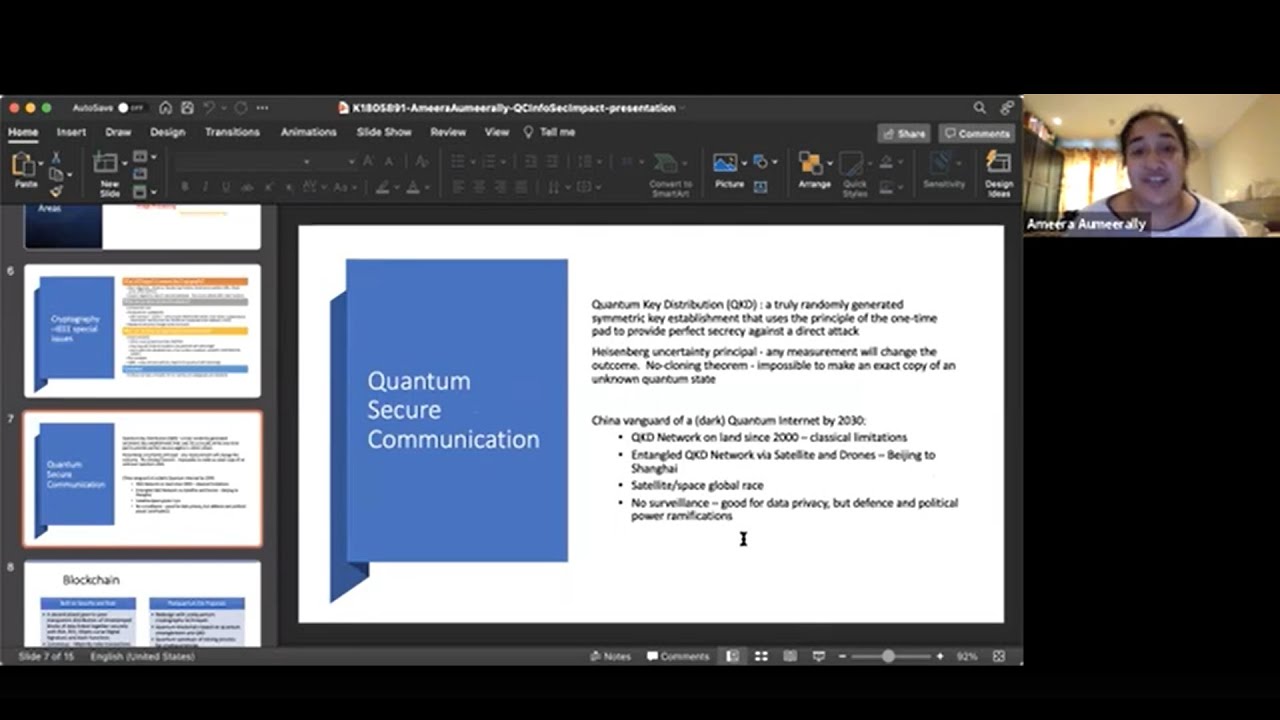The height and width of the screenshot is (720, 1280).
Task: Click the 92% zoom level text
Action: tap(967, 656)
